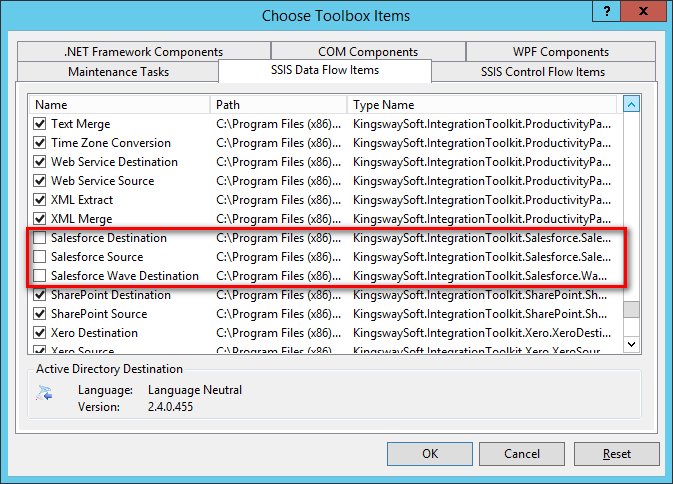Click the vertical scrollbar thumb
673x484 pixels.
click(631, 309)
